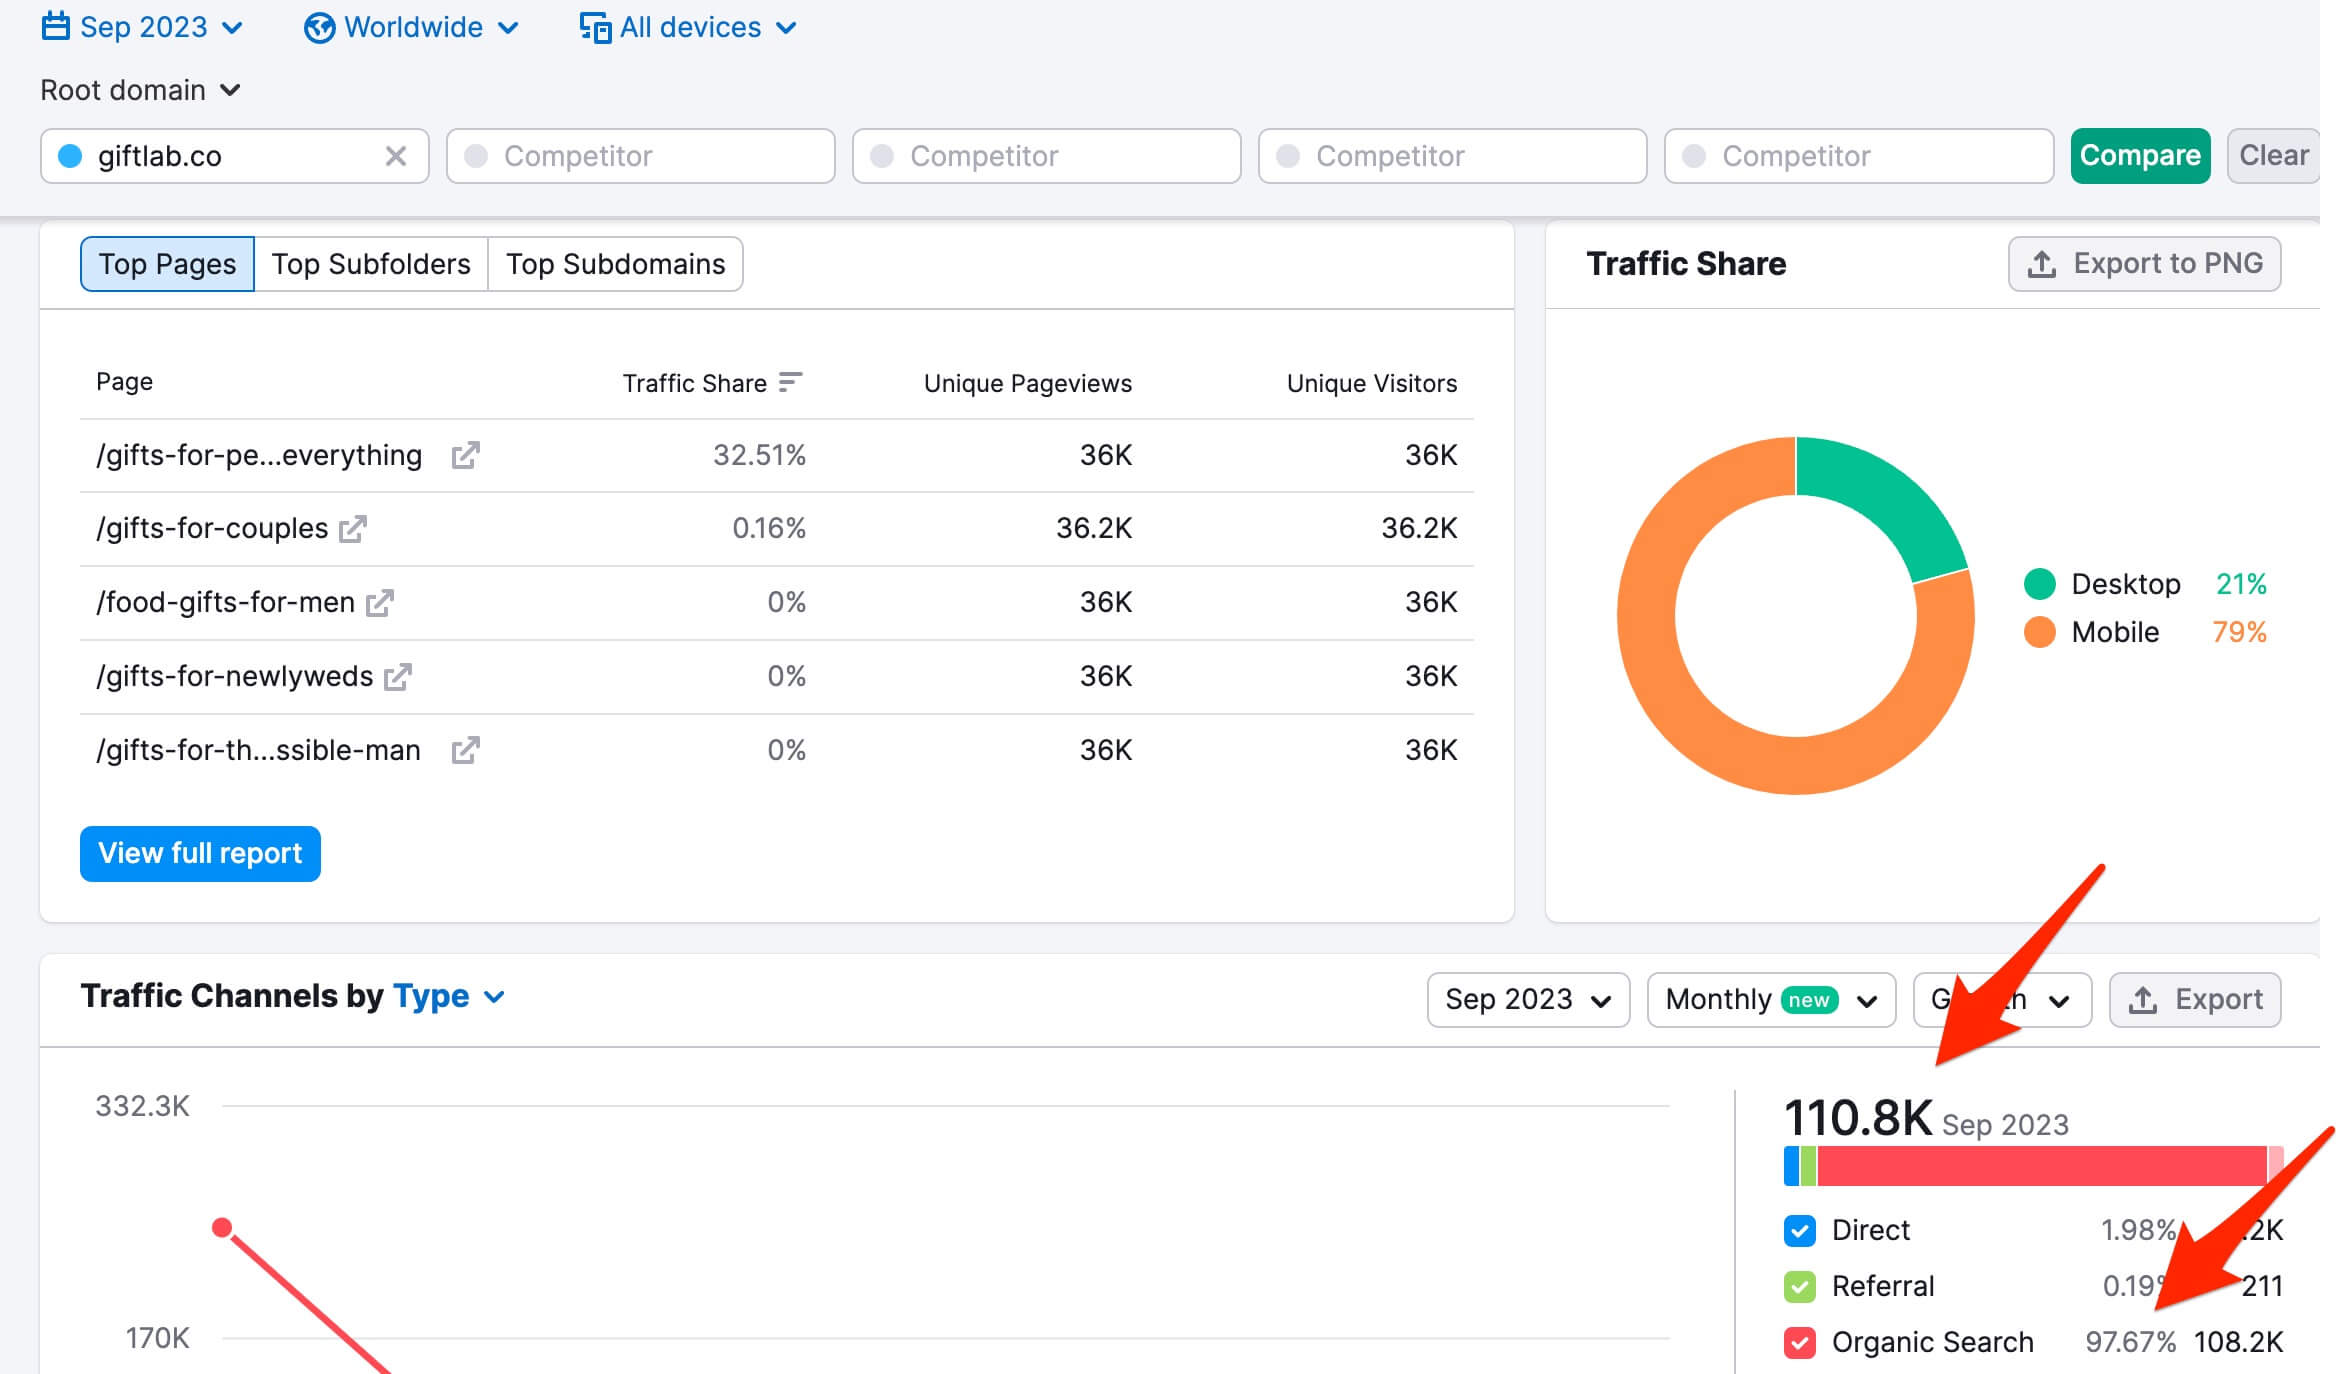Click the devices icon beside All devices
Viewport: 2336px width, 1374px height.
[x=596, y=28]
